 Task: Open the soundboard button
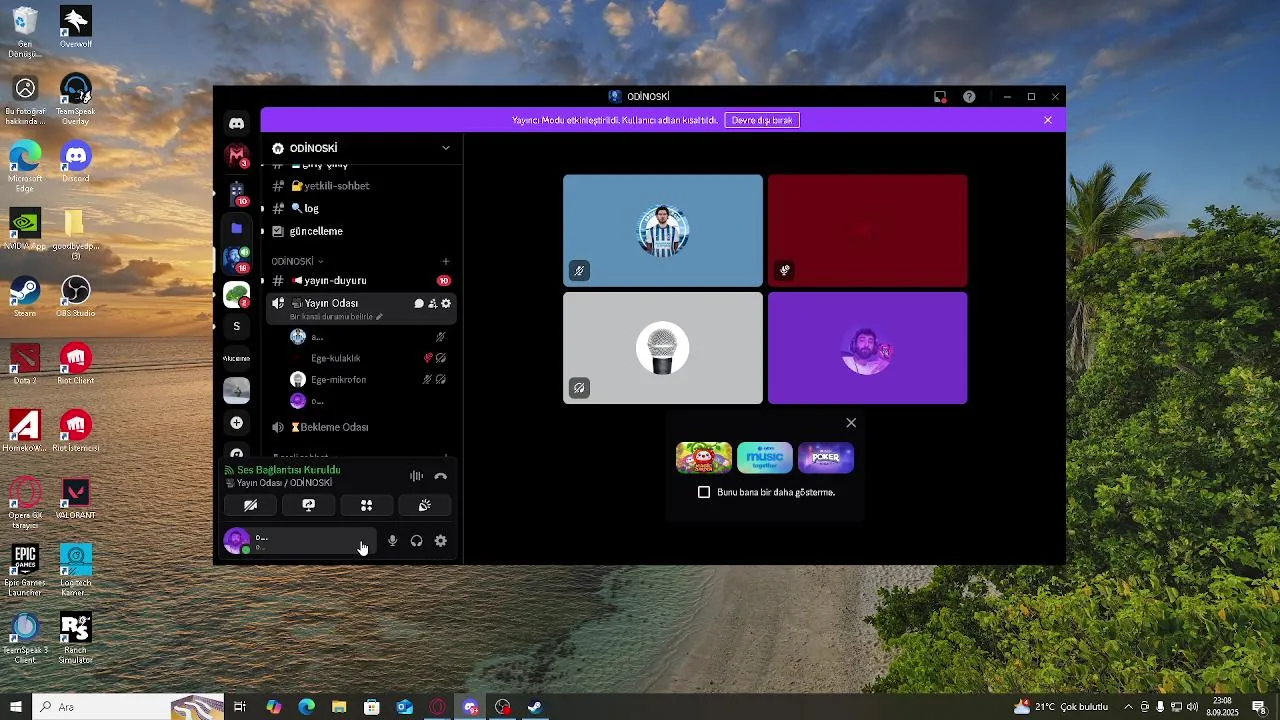[x=424, y=506]
